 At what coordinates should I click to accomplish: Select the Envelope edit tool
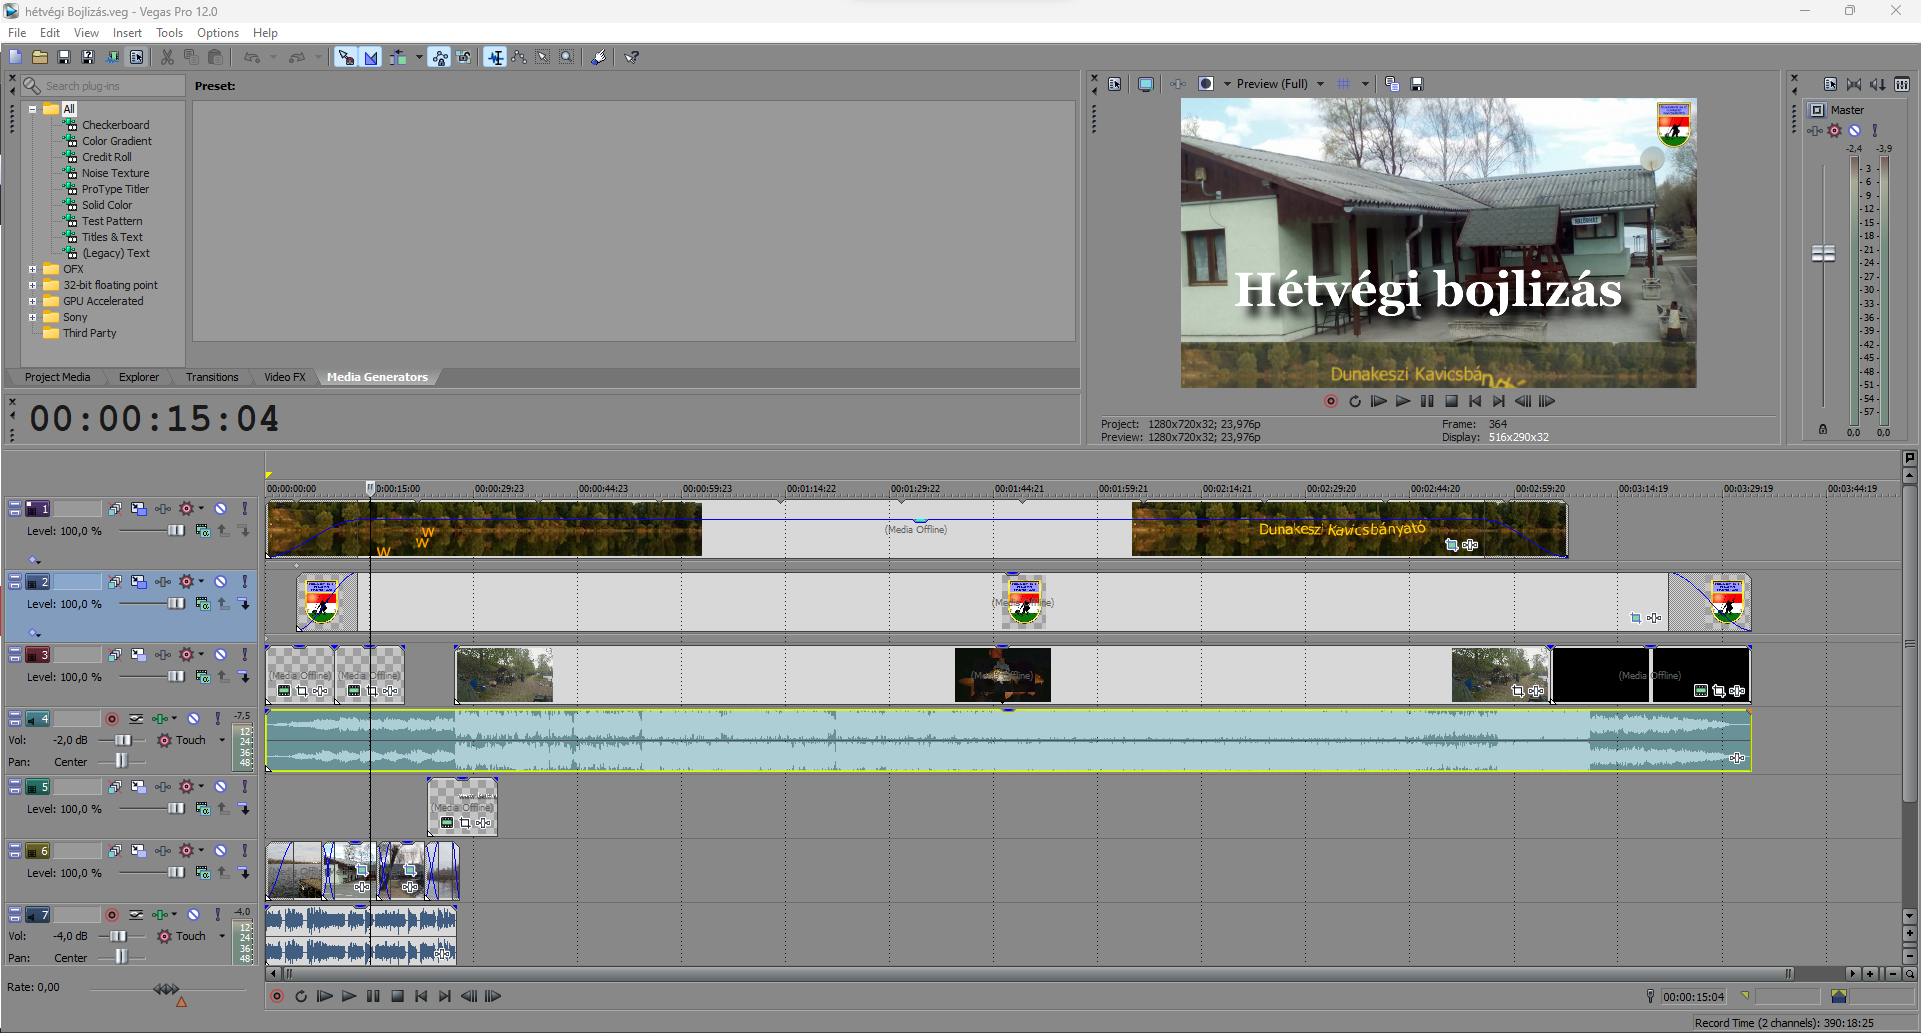coord(519,57)
